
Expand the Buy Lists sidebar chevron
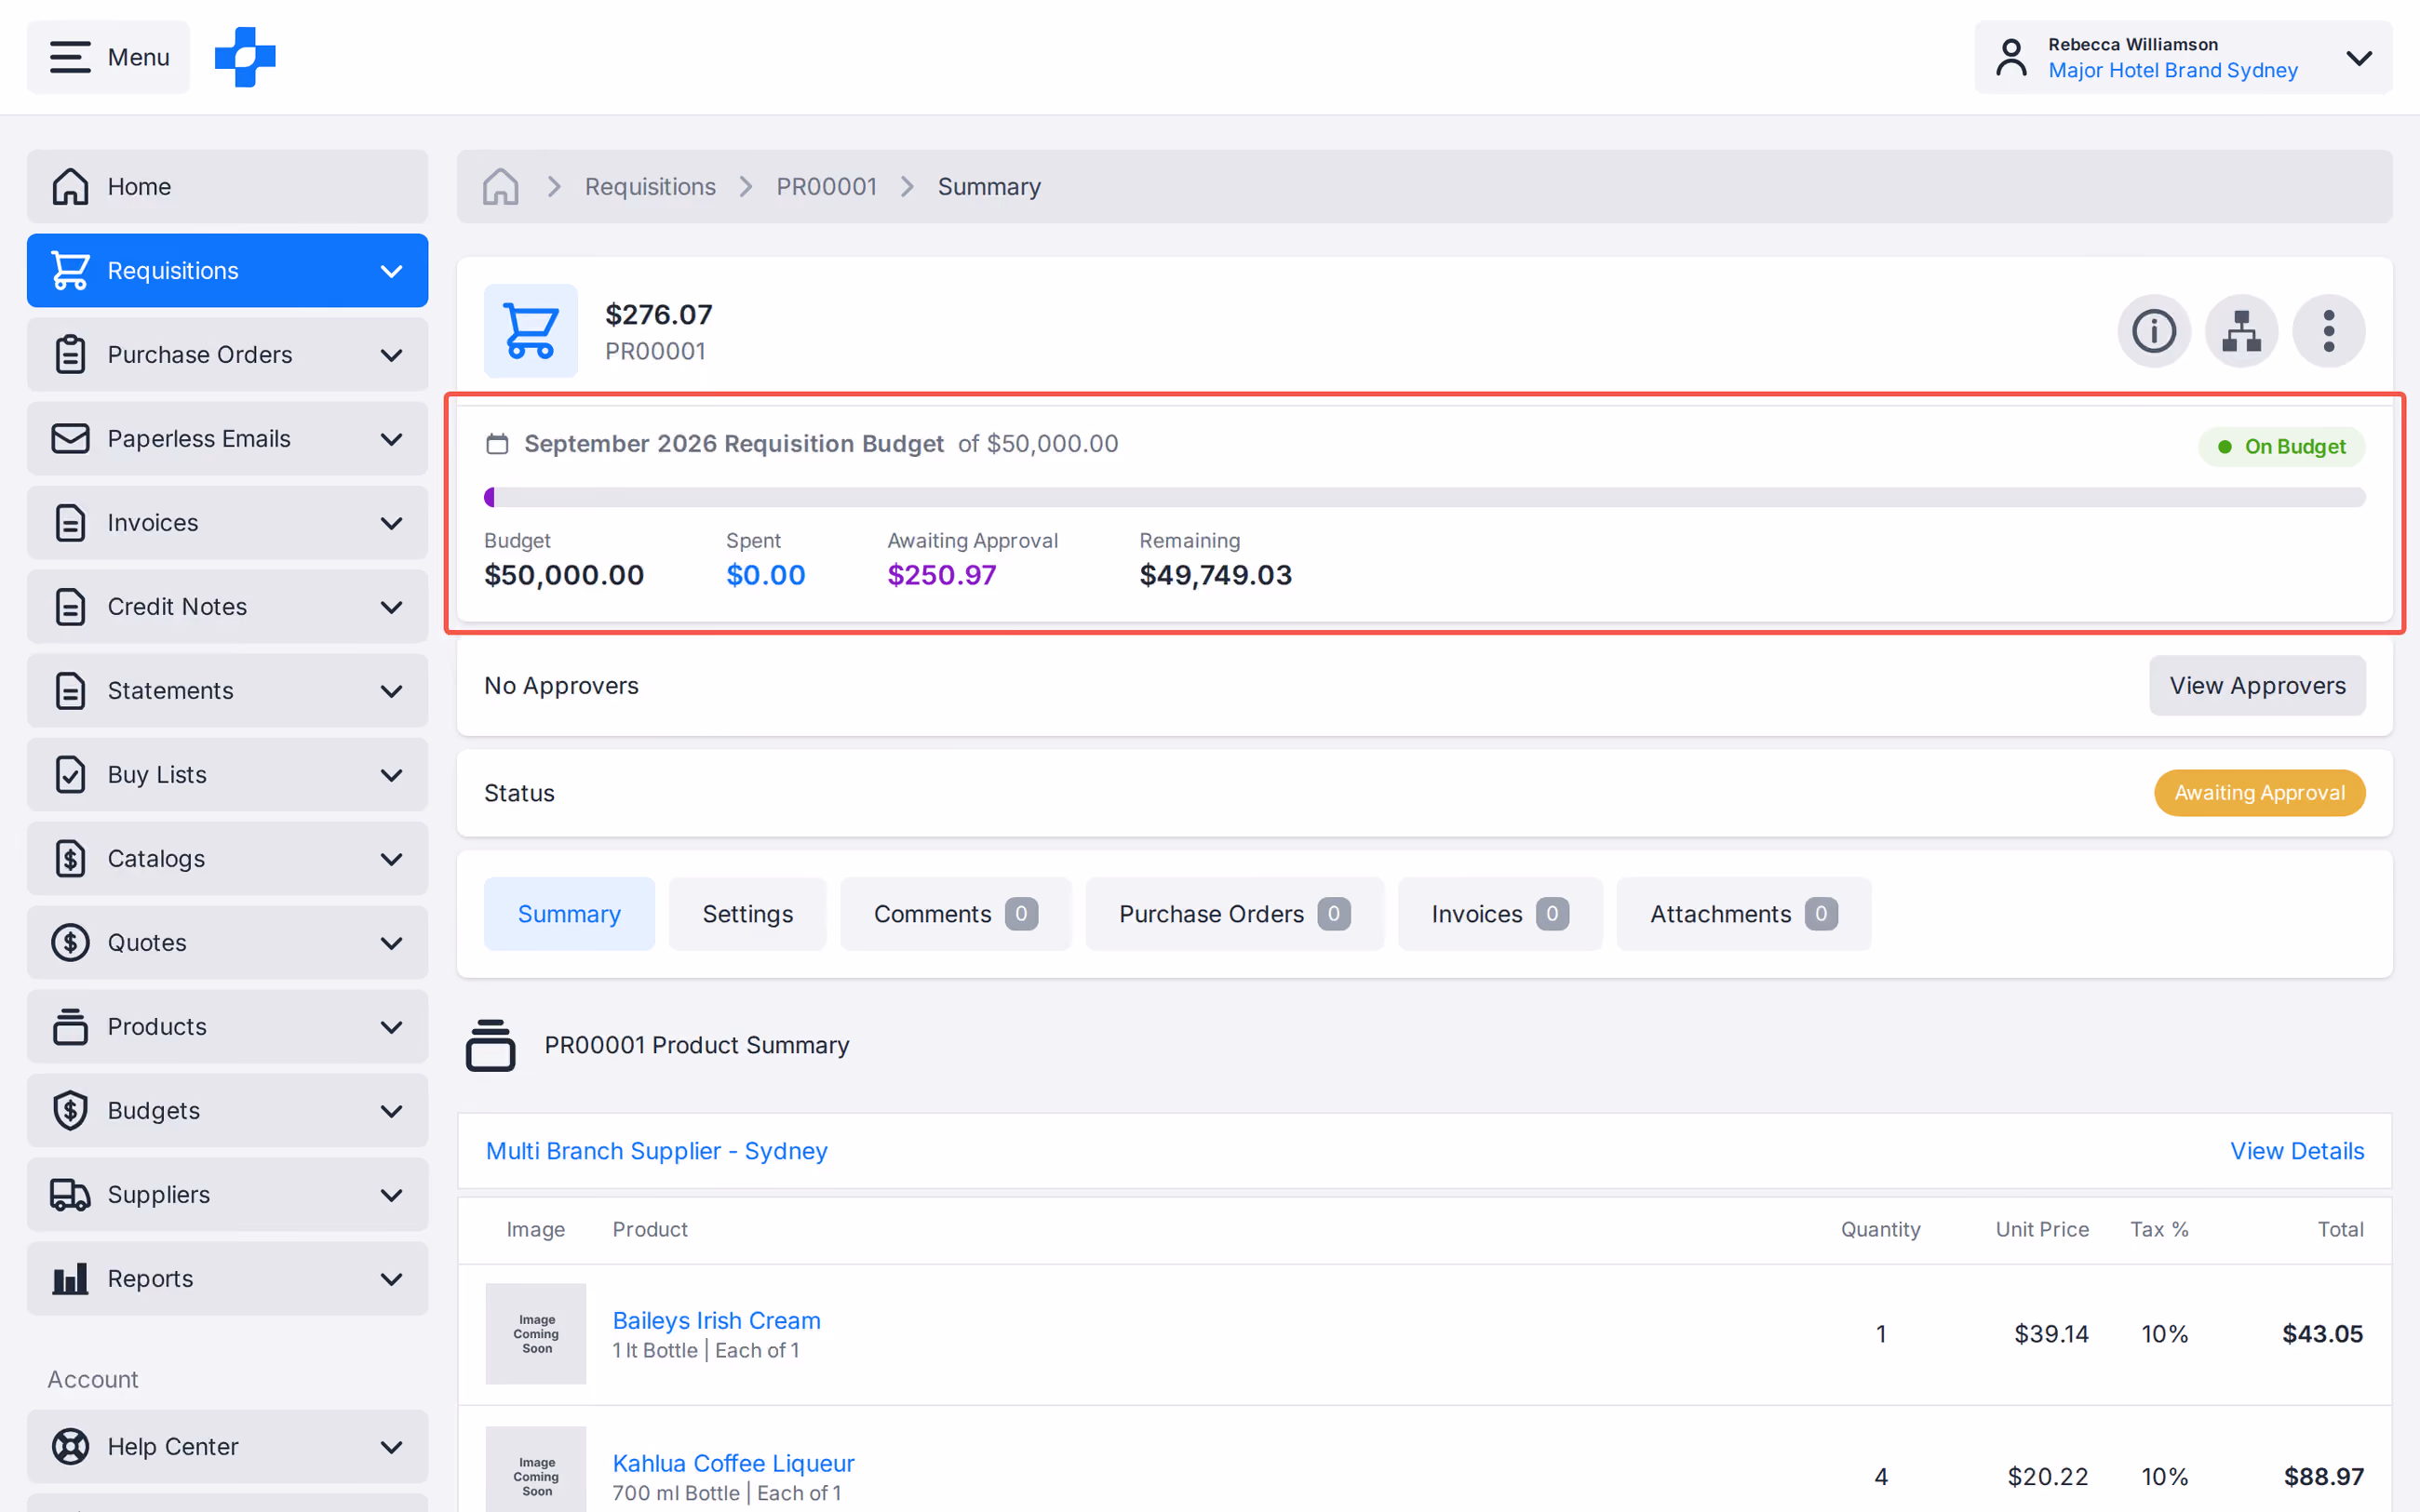392,775
